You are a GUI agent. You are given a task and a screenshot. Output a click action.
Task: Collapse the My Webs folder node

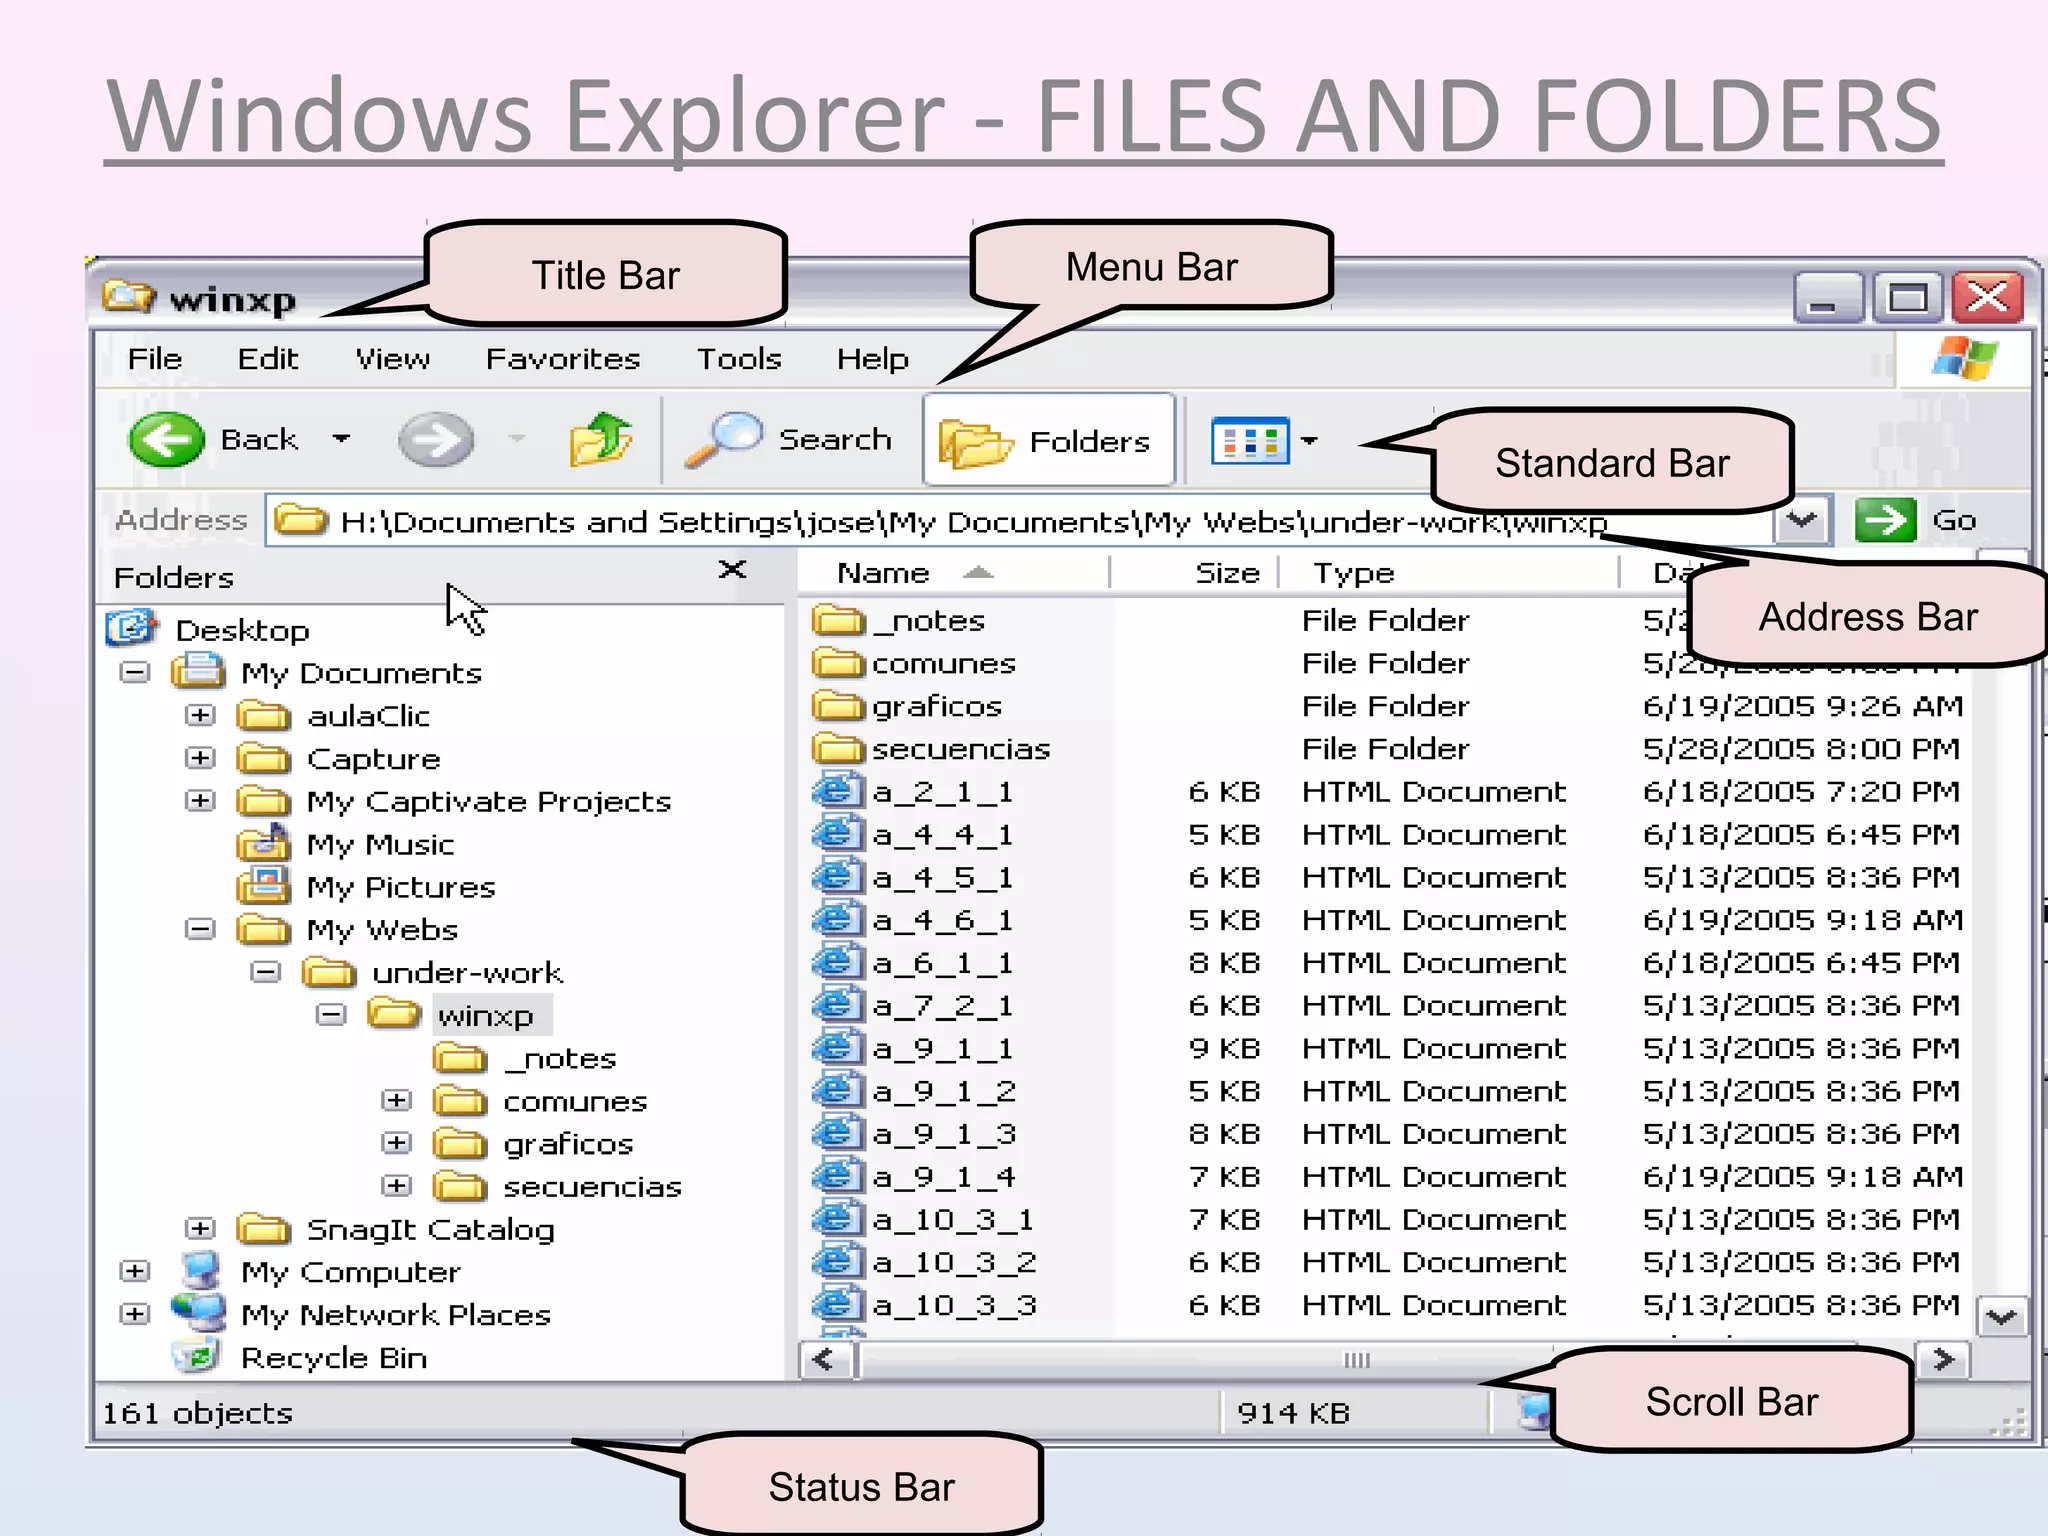pyautogui.click(x=200, y=929)
